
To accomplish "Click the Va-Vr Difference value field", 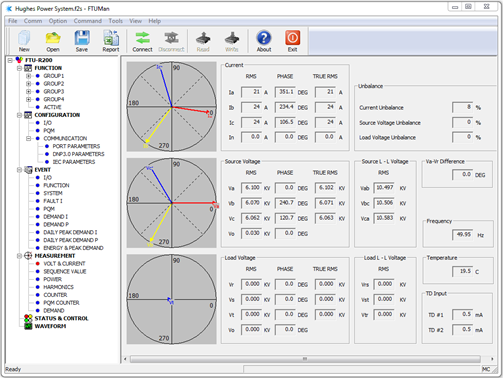I will [462, 175].
